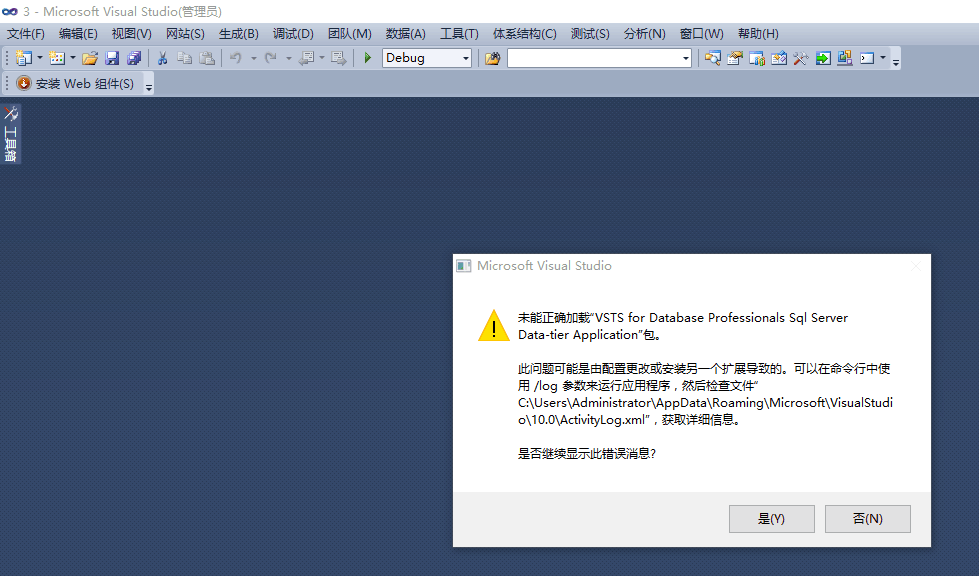Open the 帮助(H) menu
Viewport: 979px width, 576px height.
(x=758, y=34)
